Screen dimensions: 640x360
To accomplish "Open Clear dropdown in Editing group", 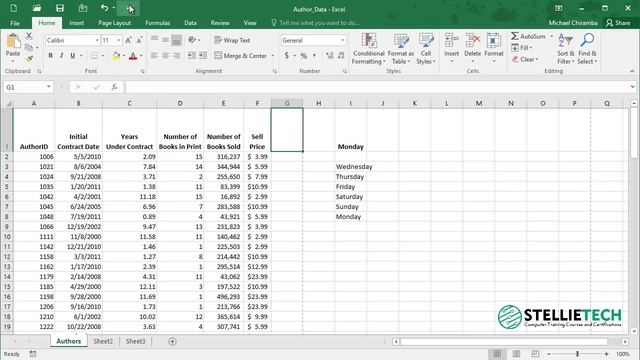I will [x=525, y=60].
